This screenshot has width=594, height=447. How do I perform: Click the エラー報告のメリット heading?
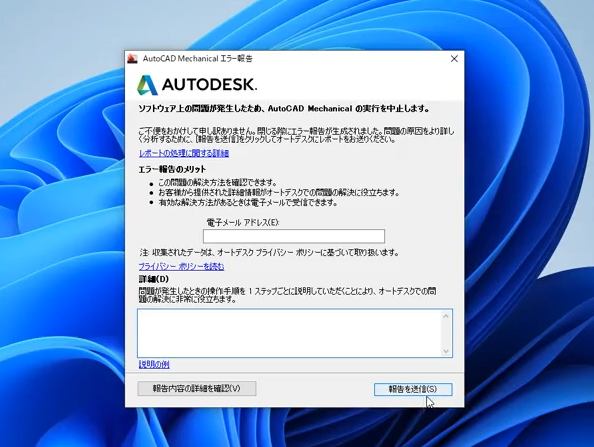[172, 169]
